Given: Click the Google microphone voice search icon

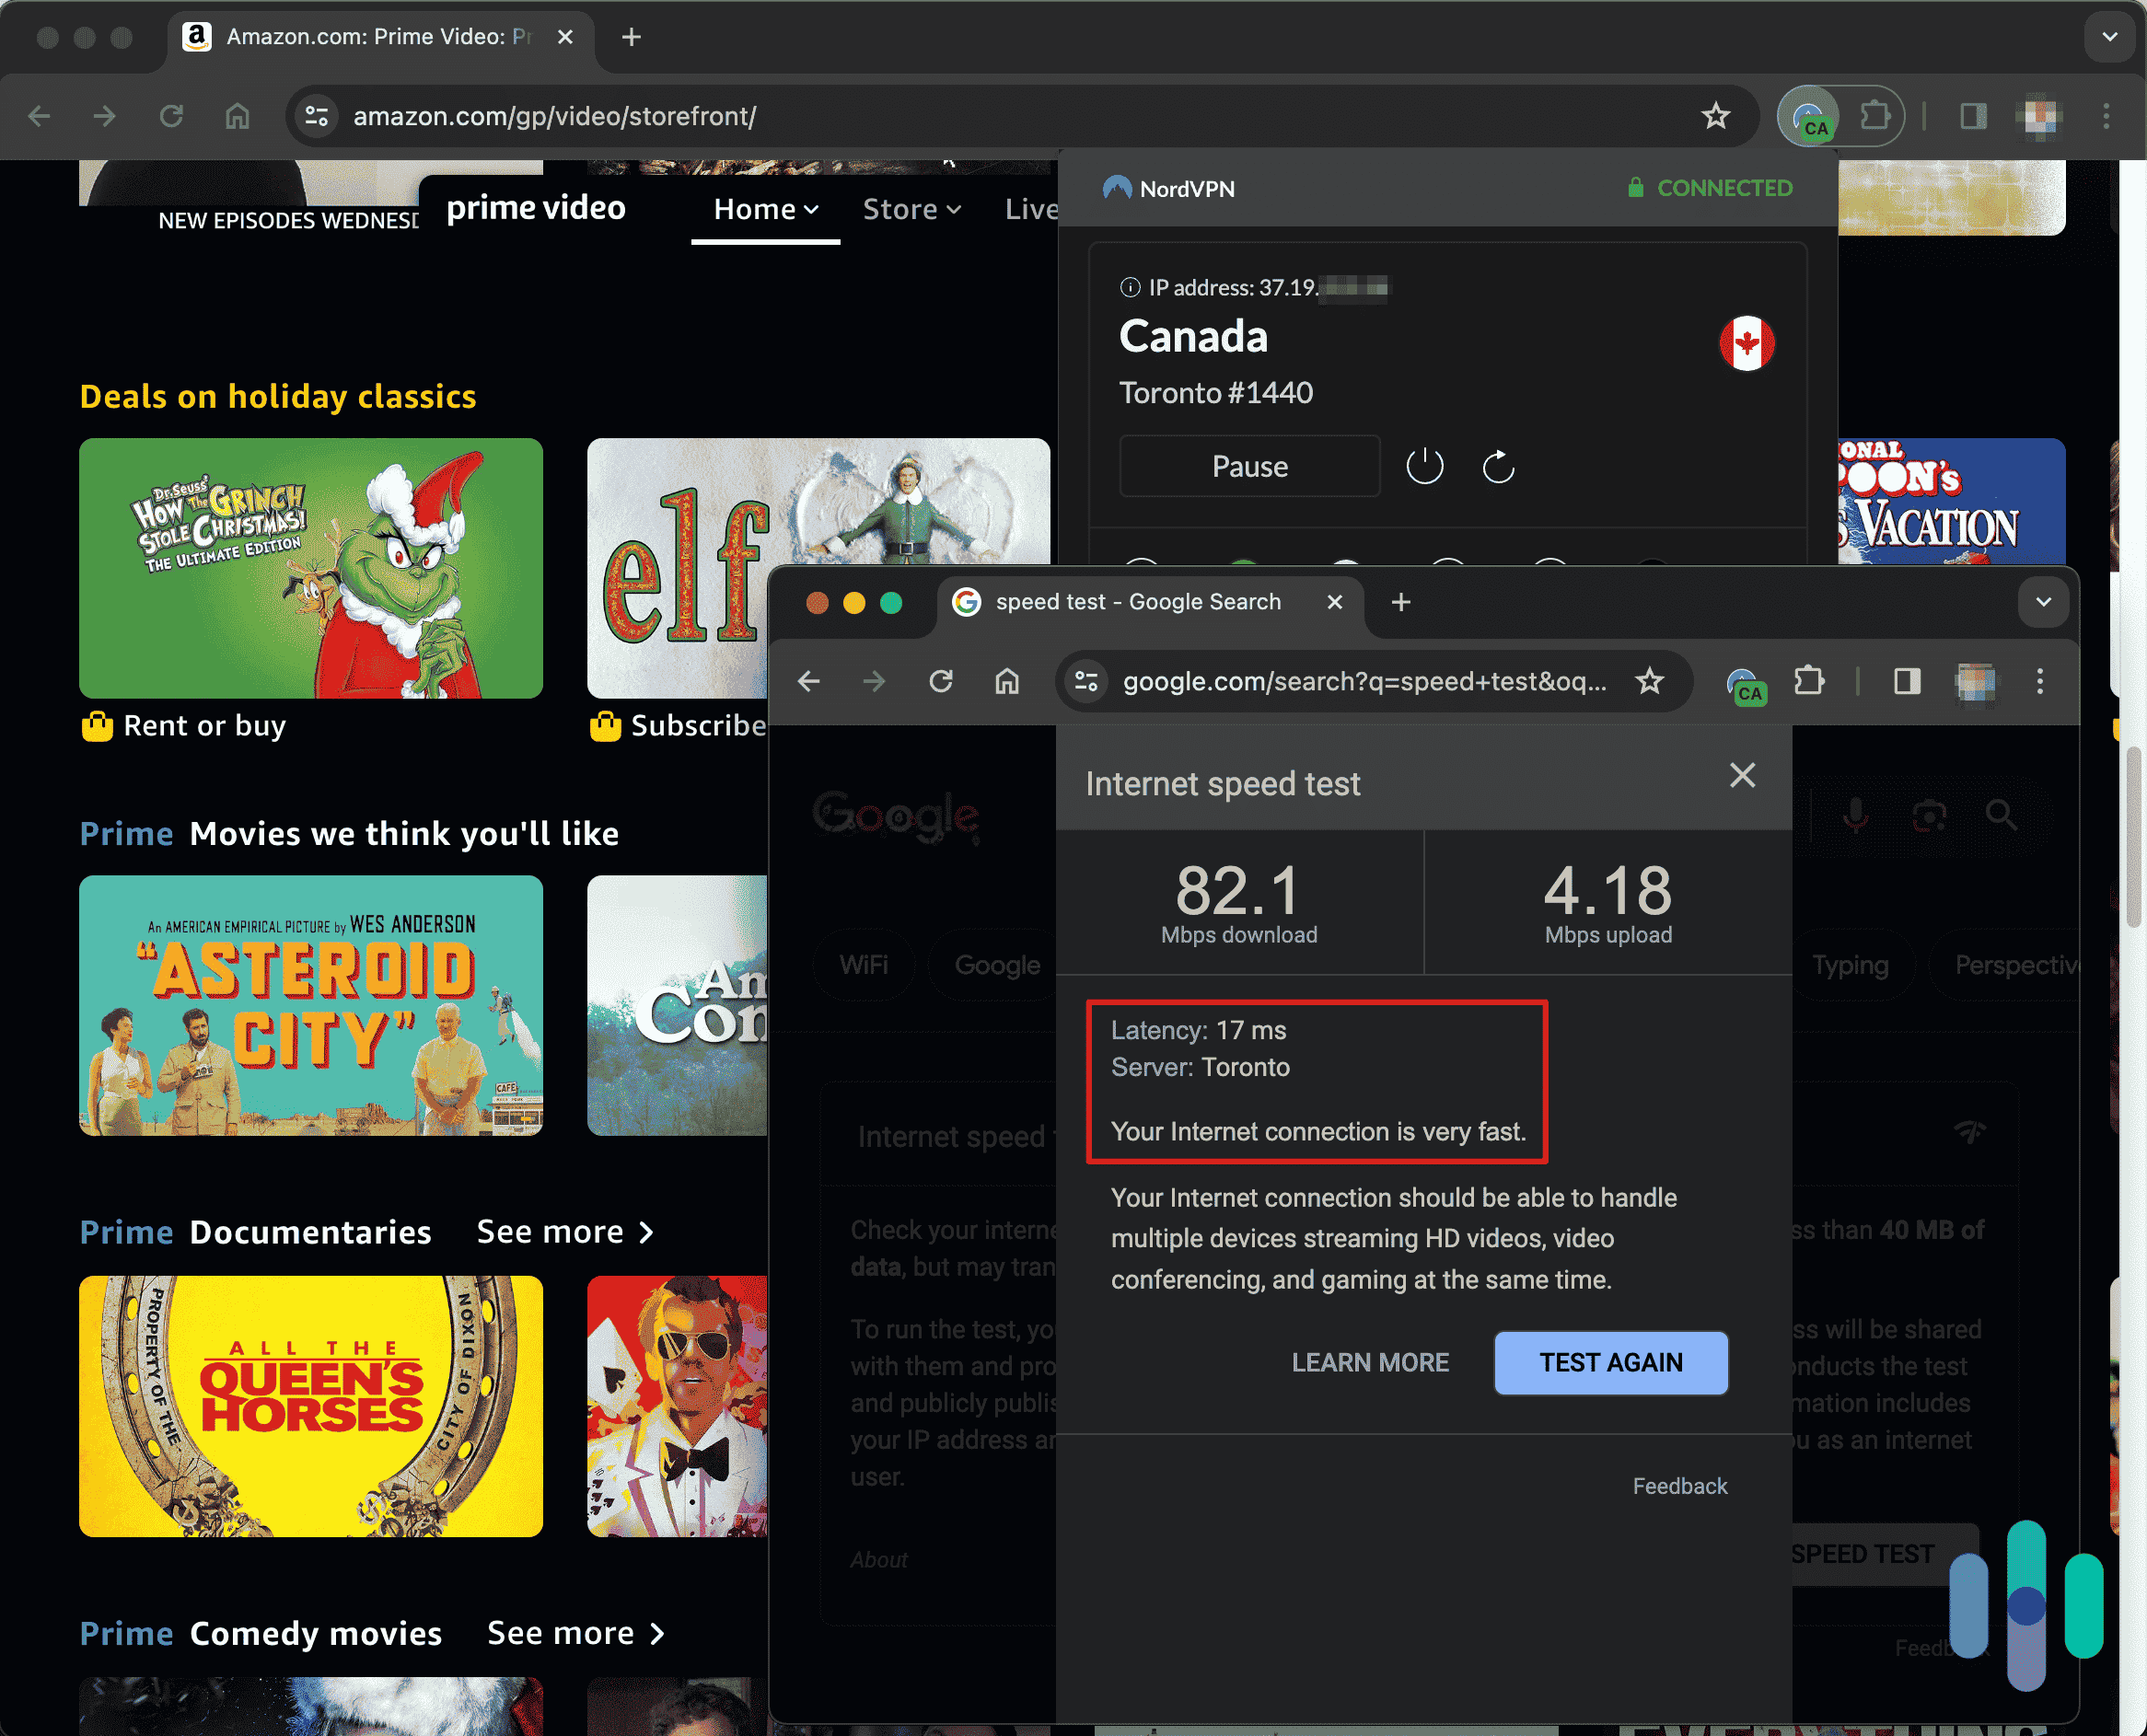Looking at the screenshot, I should point(1854,816).
